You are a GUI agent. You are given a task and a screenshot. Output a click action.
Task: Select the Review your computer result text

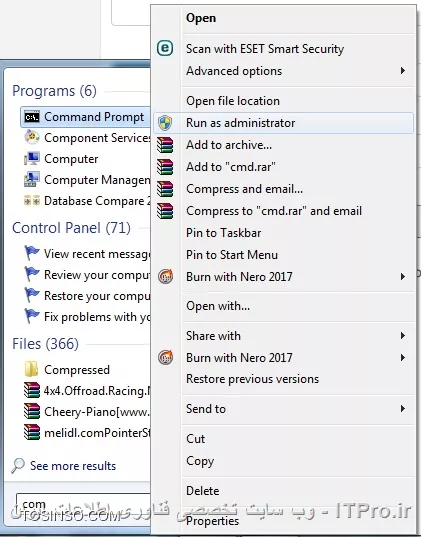[97, 275]
